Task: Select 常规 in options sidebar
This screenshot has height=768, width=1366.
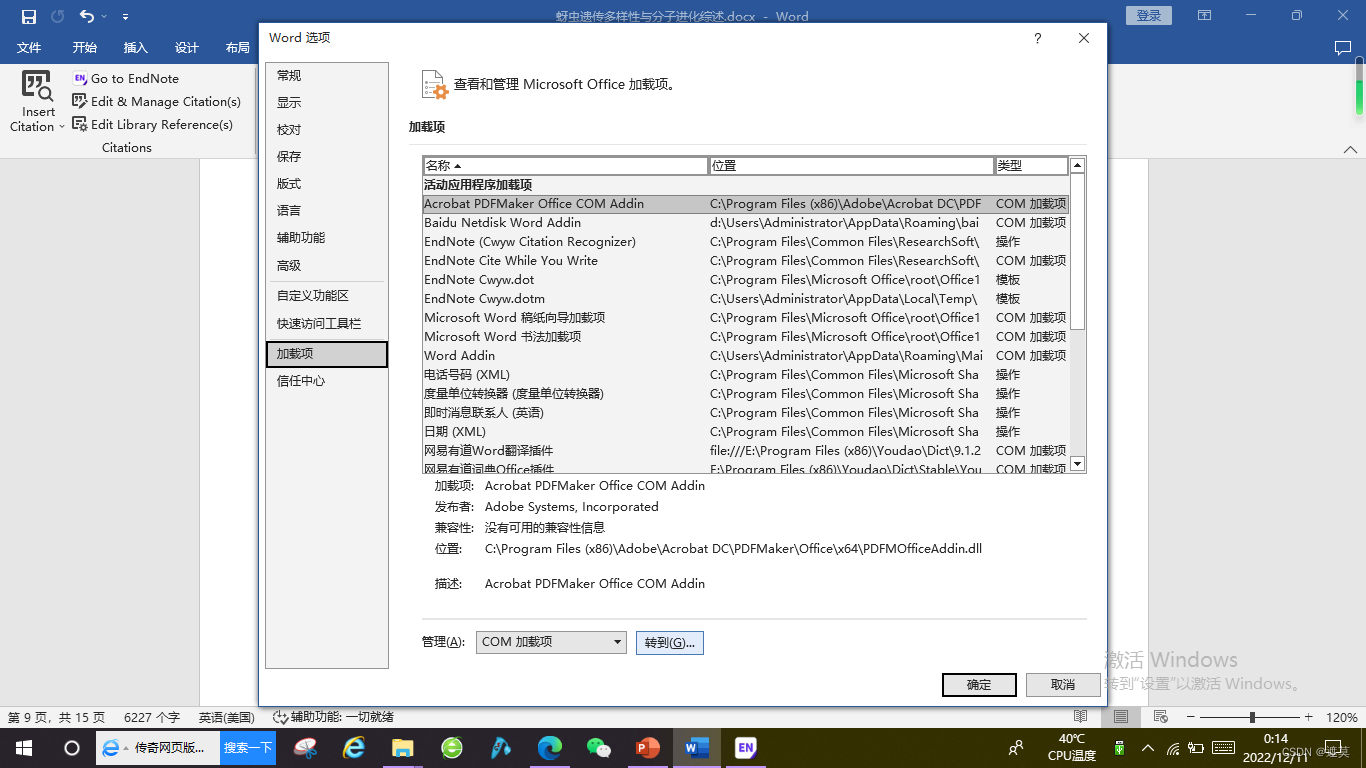Action: 326,75
